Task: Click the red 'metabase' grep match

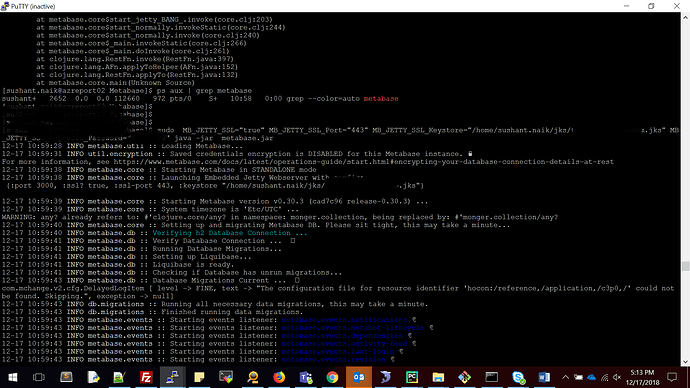Action: coord(381,99)
